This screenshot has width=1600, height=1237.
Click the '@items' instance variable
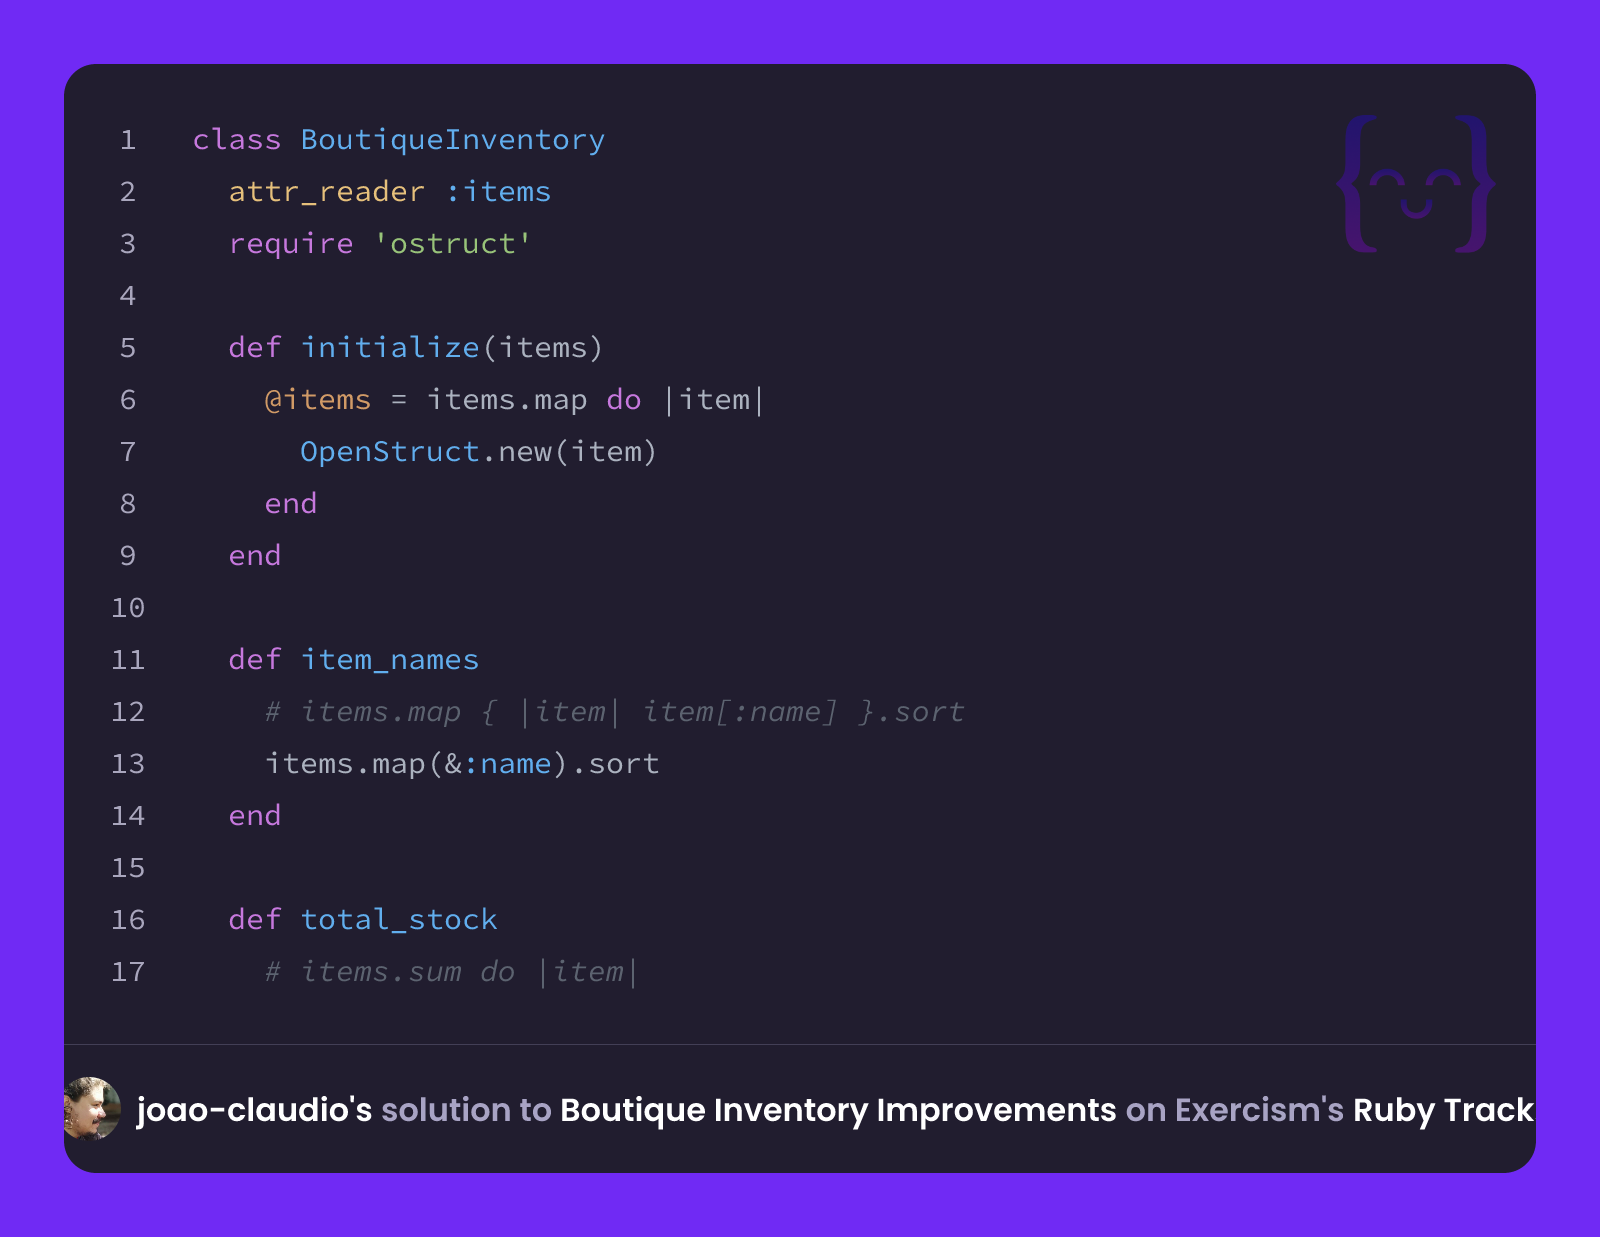318,400
